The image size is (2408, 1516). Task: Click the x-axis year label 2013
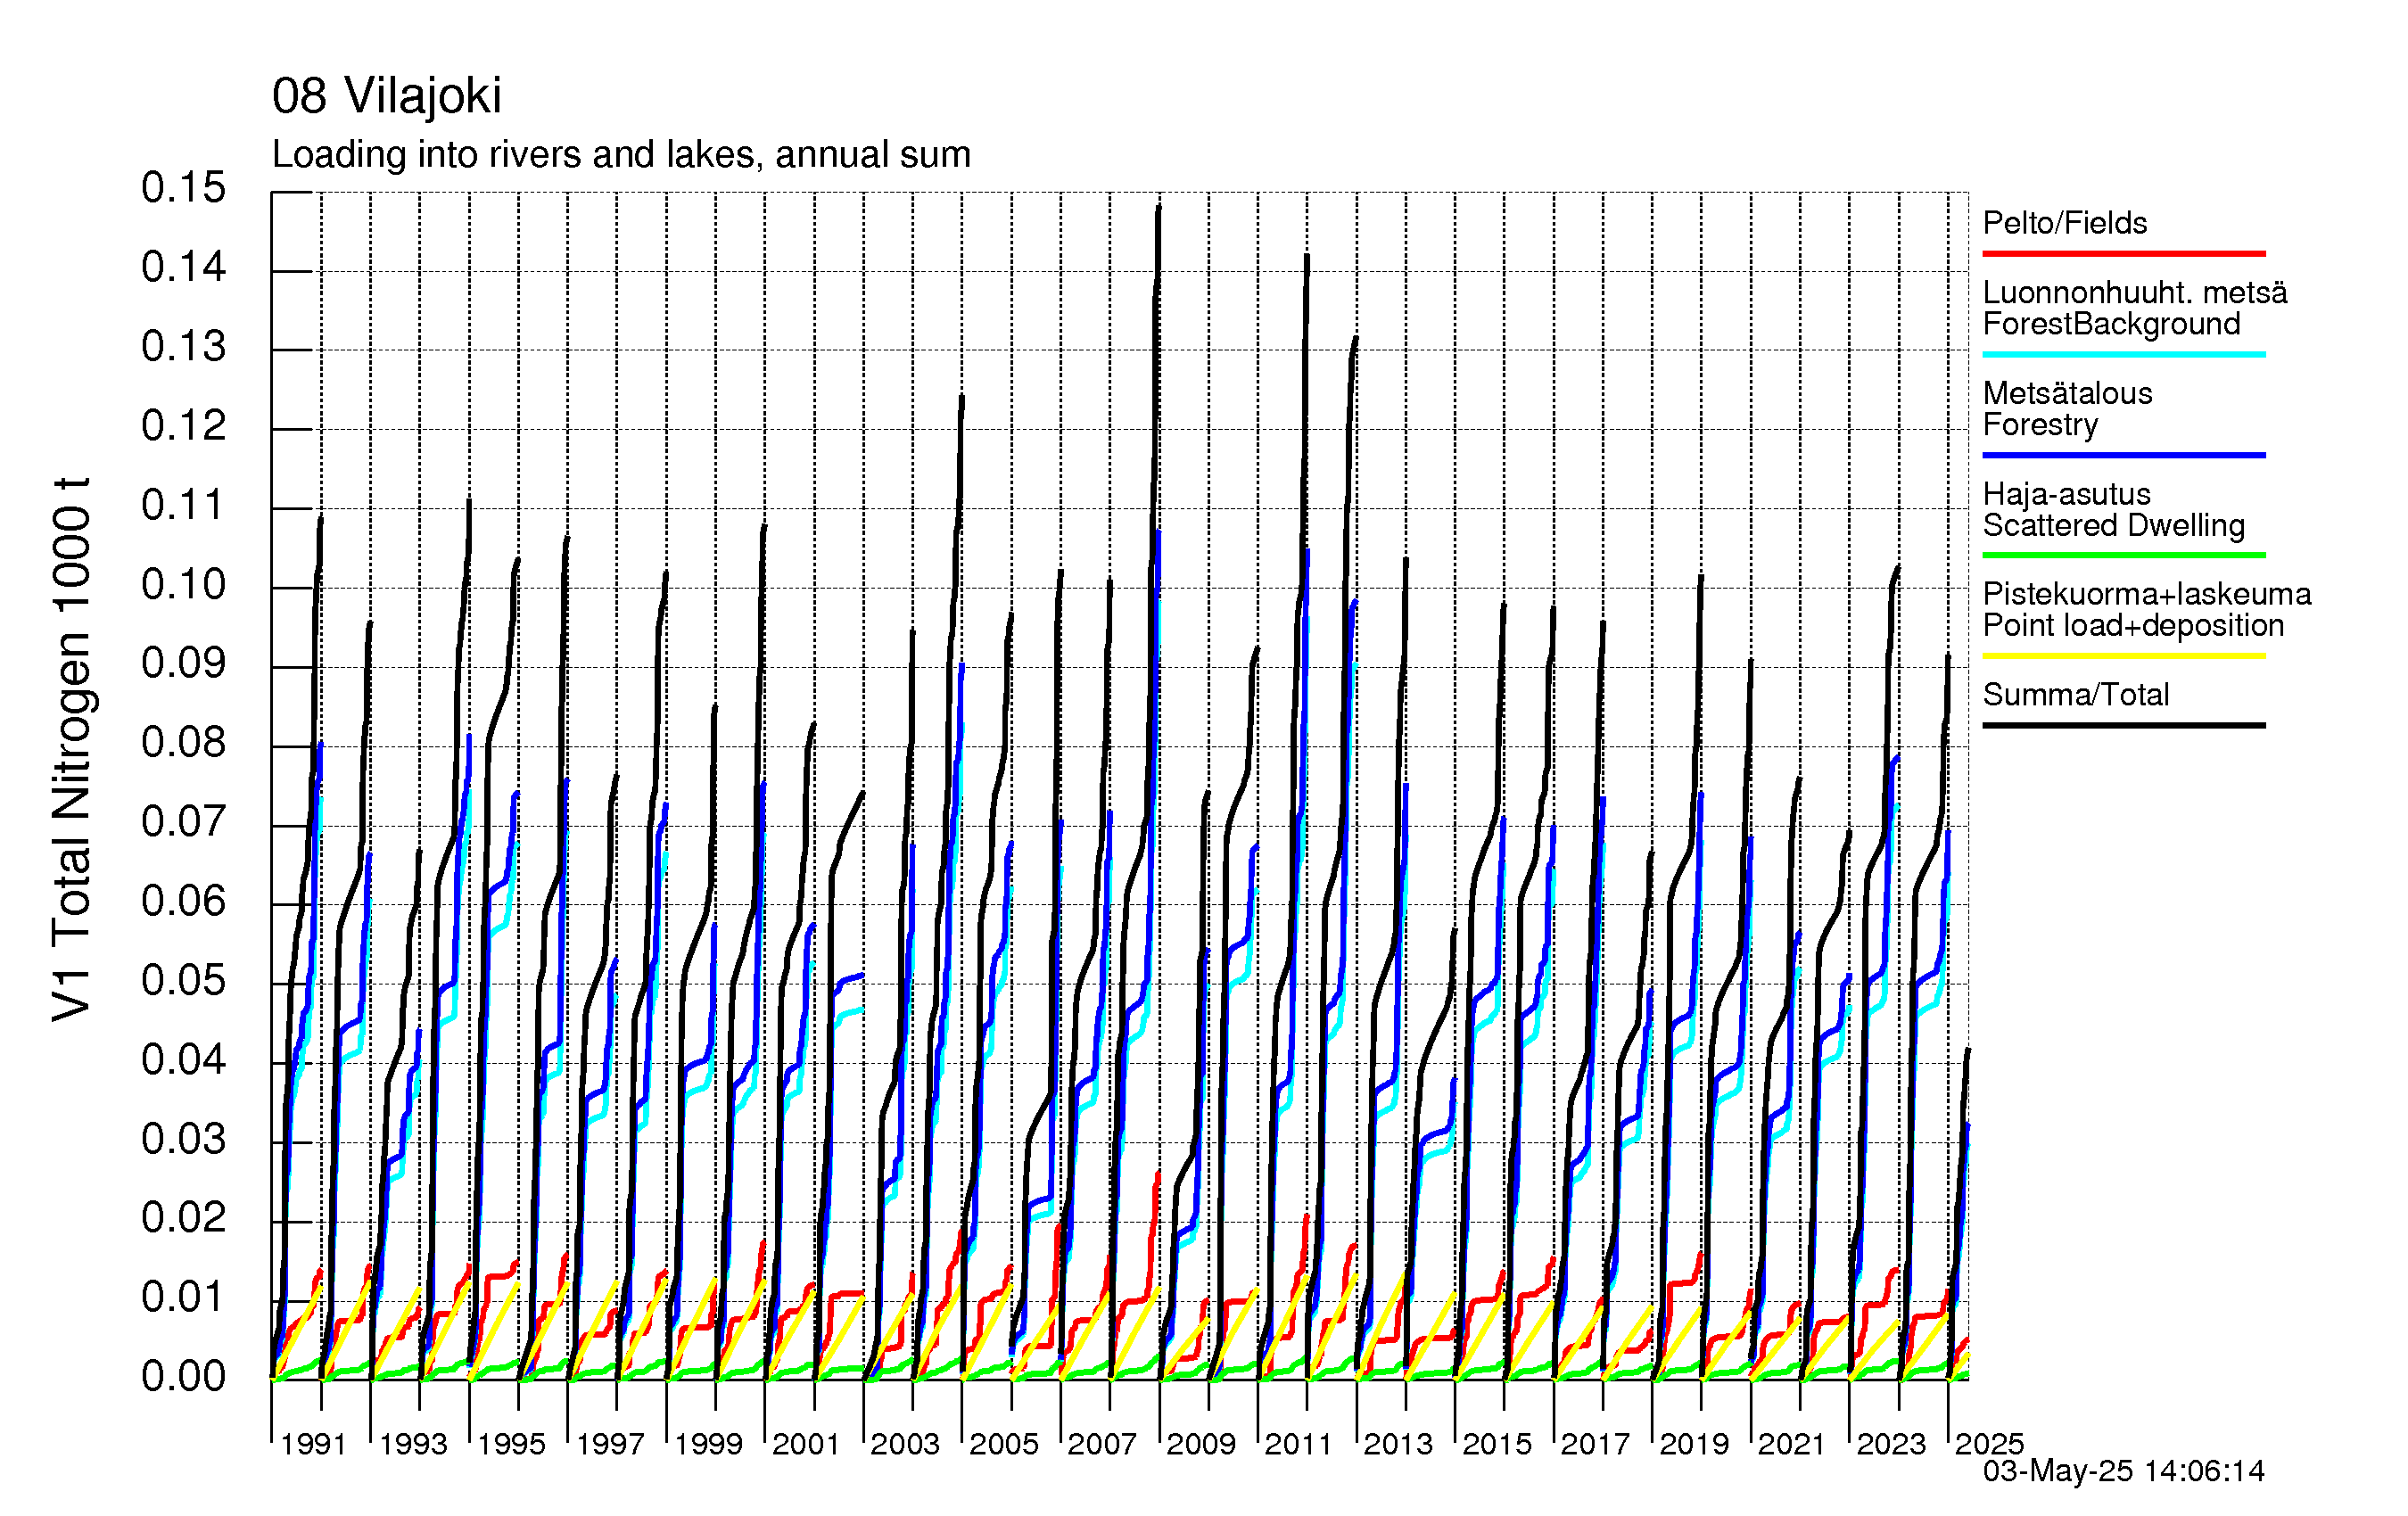(x=1398, y=1444)
